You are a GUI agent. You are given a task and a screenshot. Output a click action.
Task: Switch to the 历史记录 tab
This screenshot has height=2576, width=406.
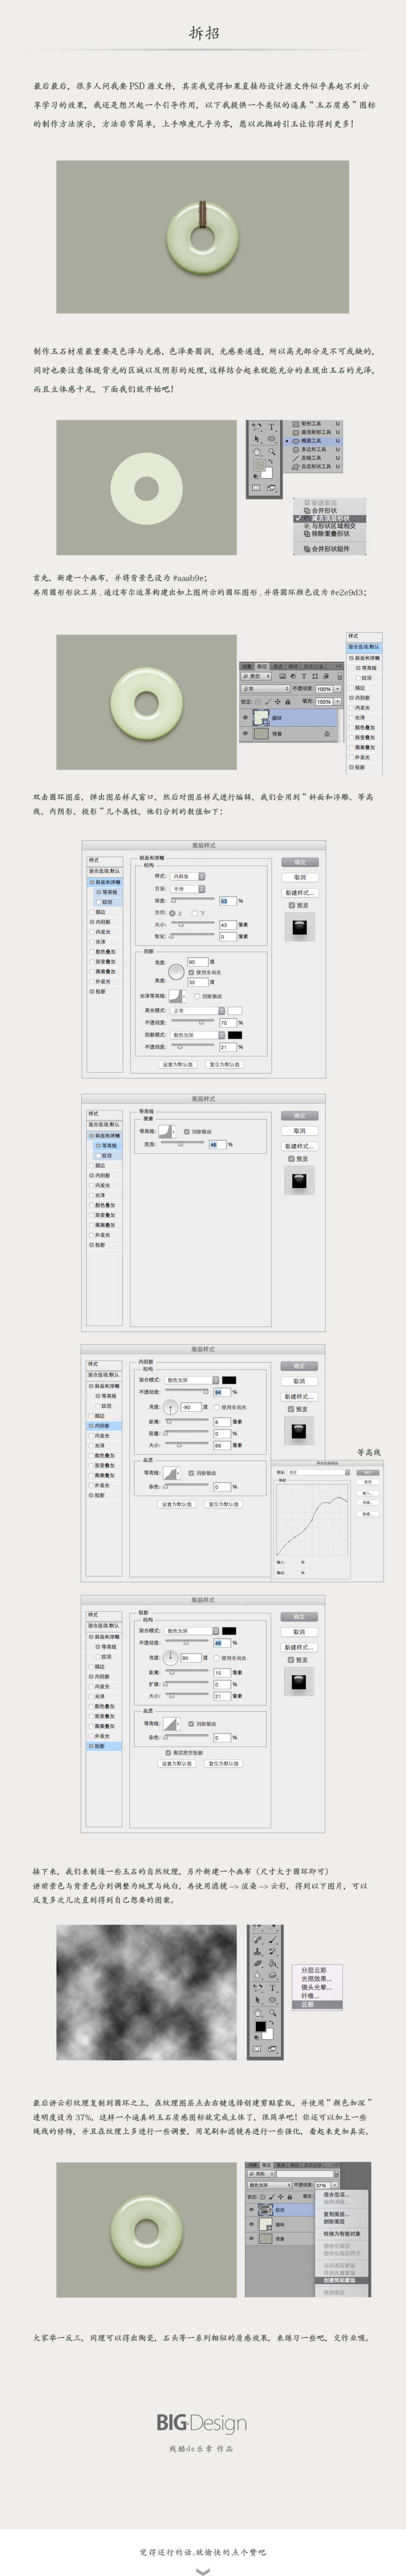[314, 667]
